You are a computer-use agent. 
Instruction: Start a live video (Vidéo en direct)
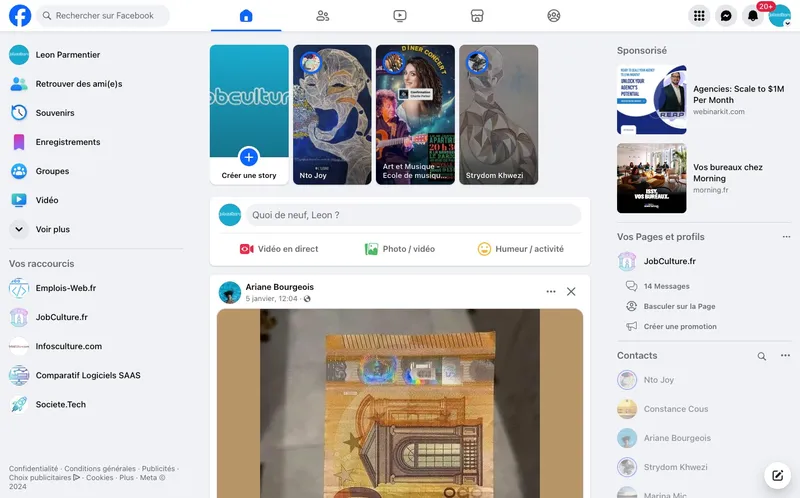[x=279, y=249]
